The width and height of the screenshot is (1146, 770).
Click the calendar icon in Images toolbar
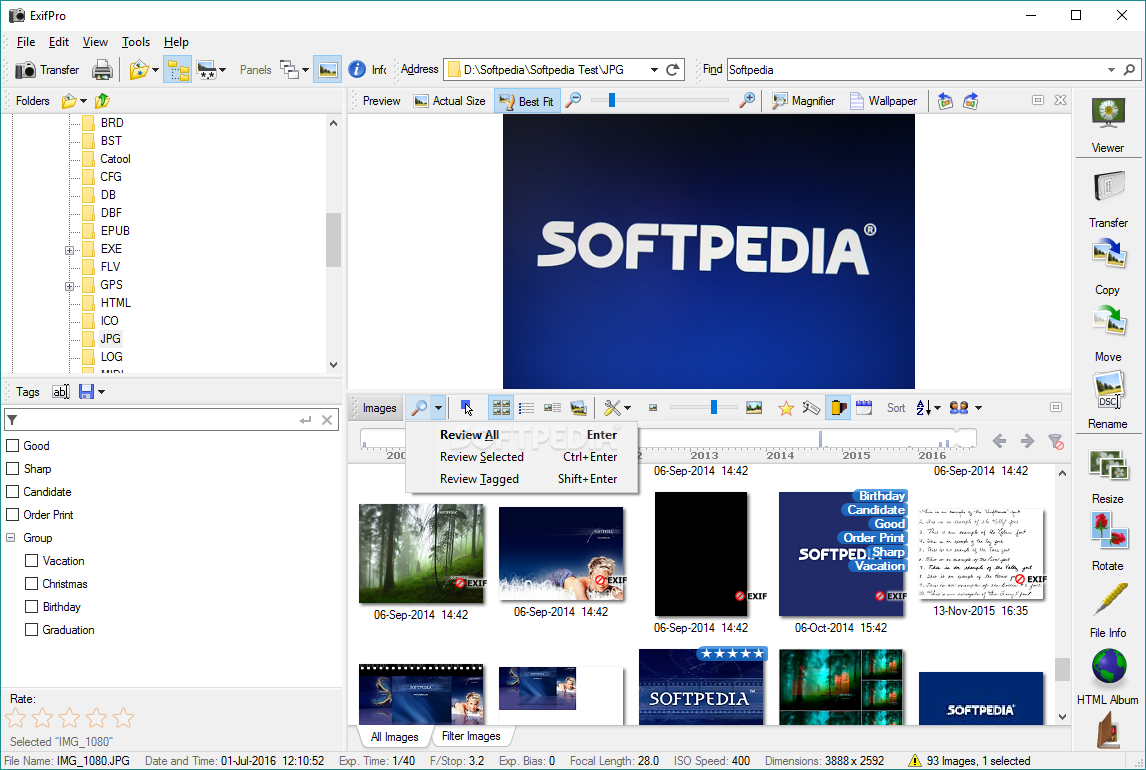pyautogui.click(x=864, y=408)
